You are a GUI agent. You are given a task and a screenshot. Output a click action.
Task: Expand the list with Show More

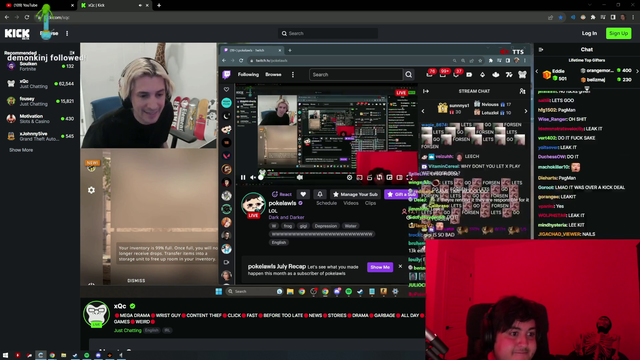pyautogui.click(x=21, y=150)
